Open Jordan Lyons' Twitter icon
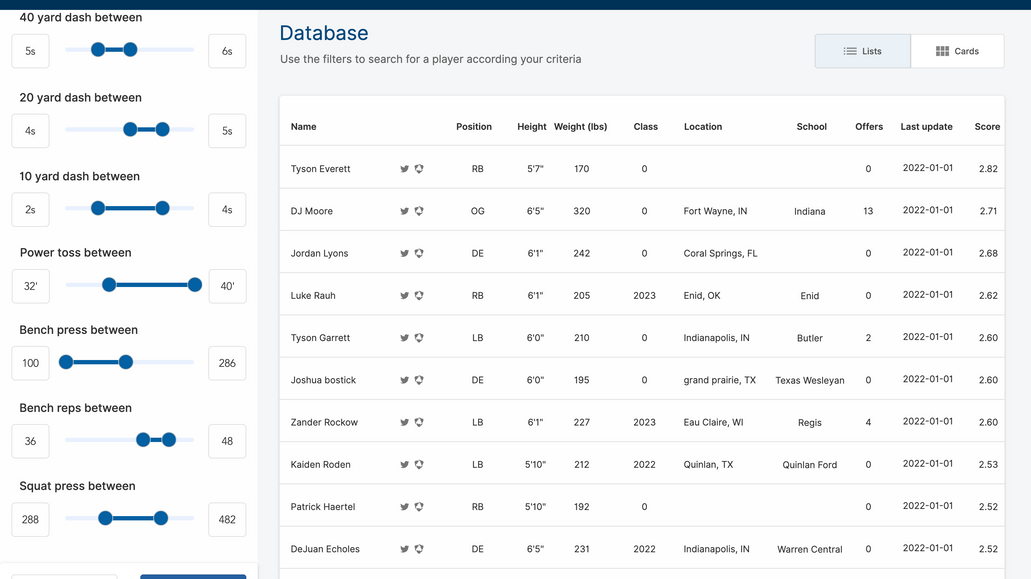The width and height of the screenshot is (1031, 579). [x=404, y=253]
